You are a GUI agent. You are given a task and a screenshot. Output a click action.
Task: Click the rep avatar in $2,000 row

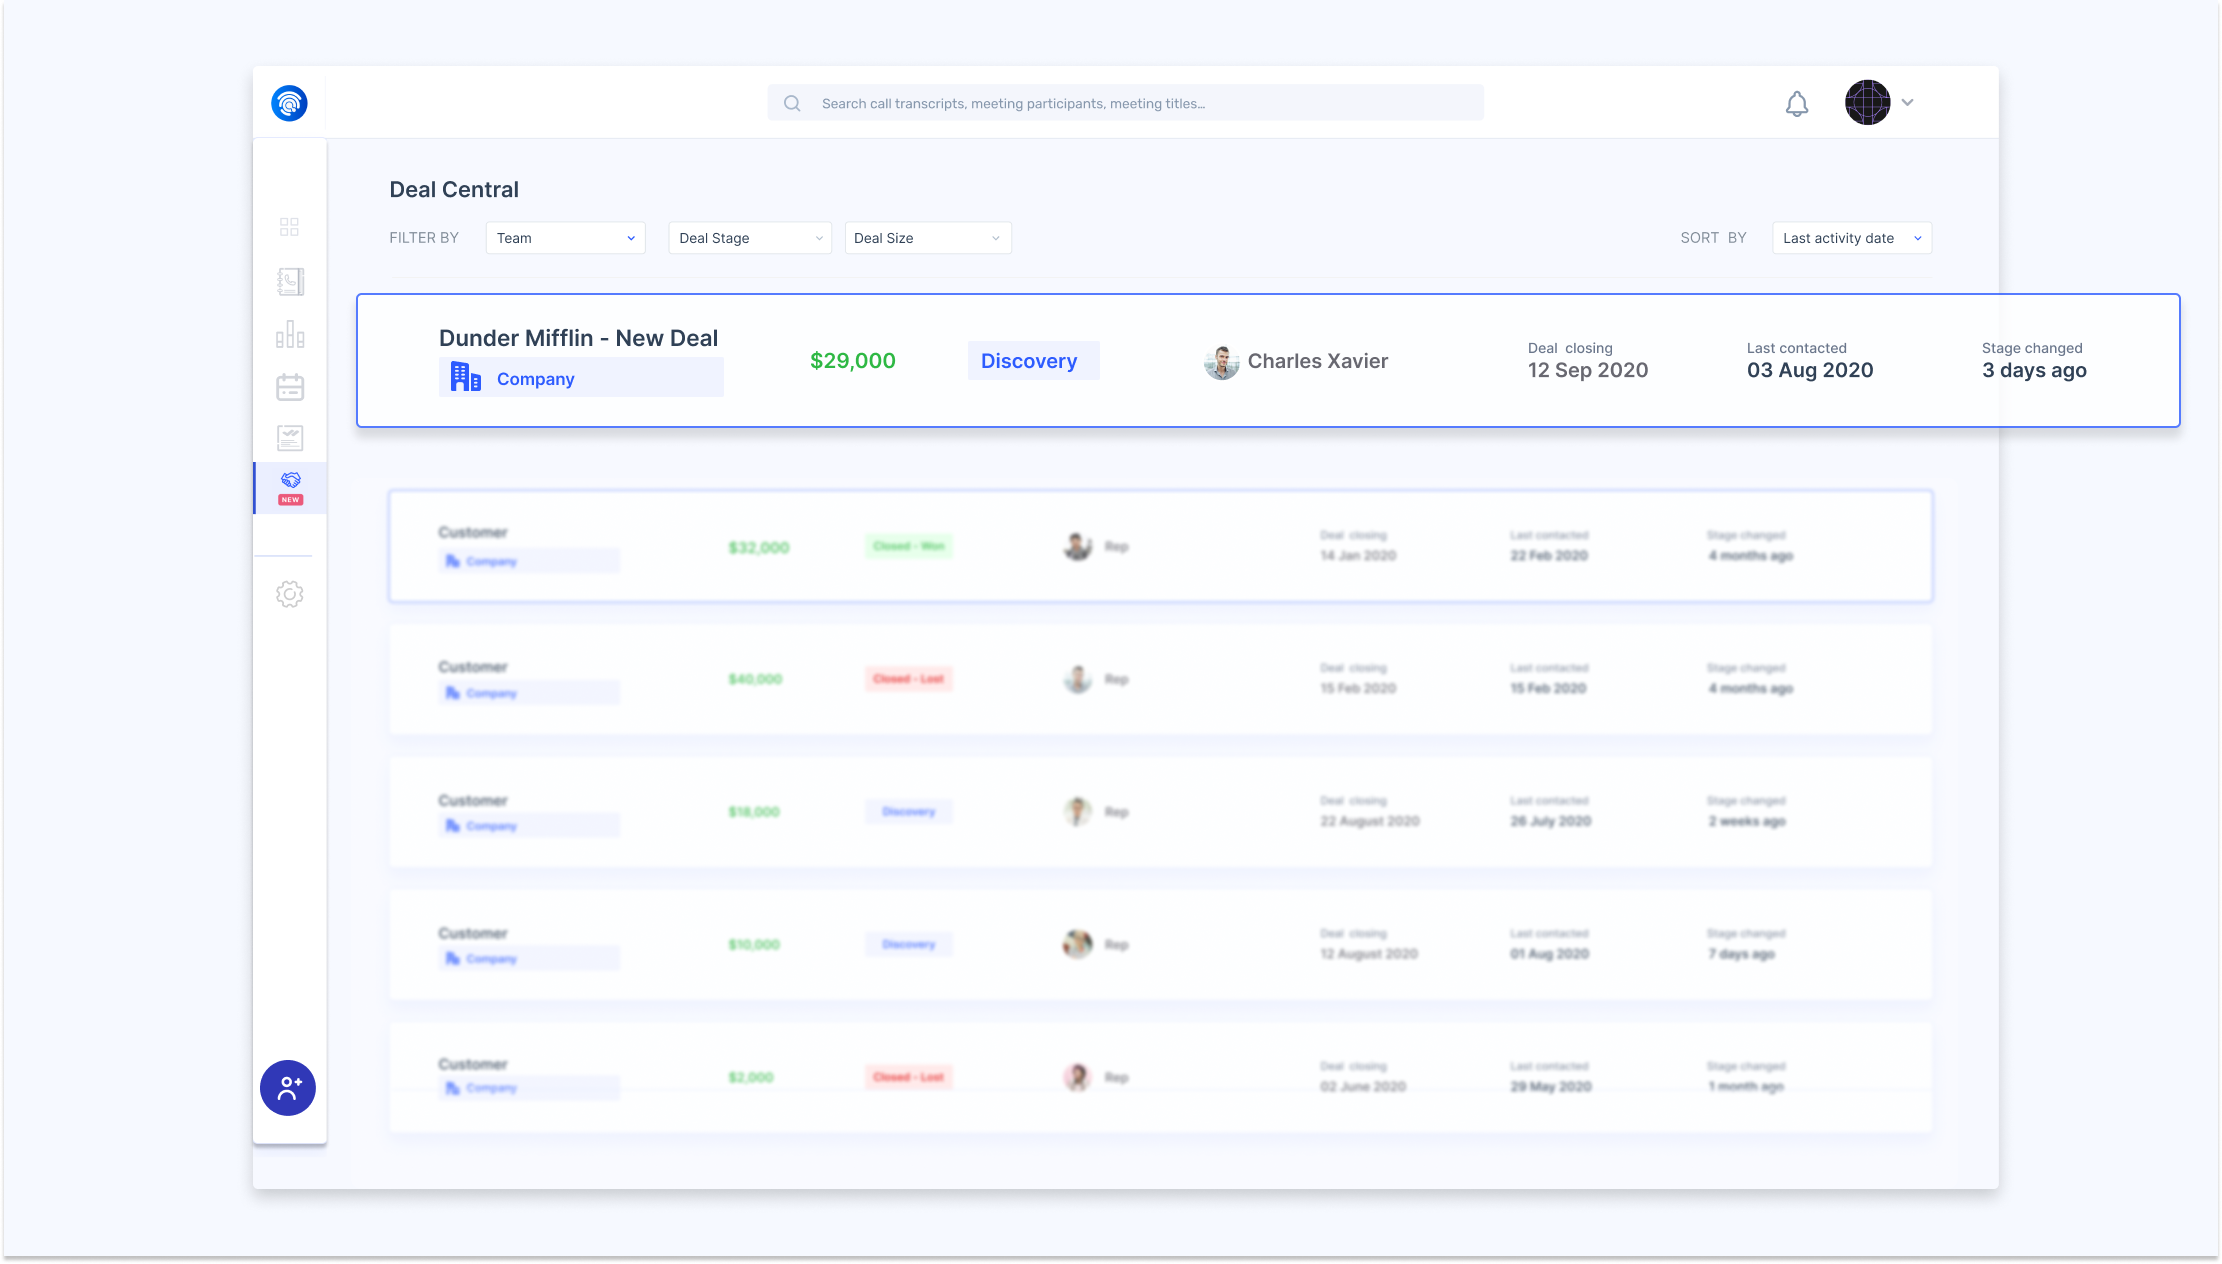(1077, 1077)
